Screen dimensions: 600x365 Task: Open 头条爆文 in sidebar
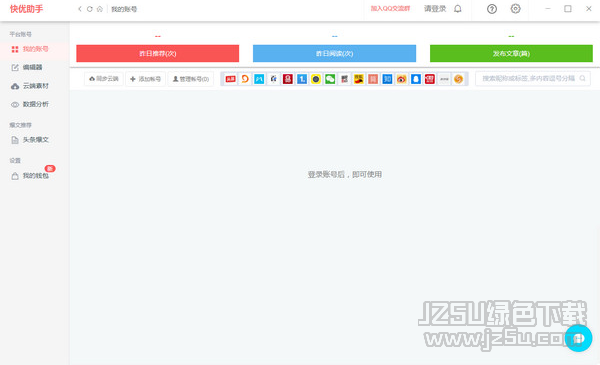30,140
